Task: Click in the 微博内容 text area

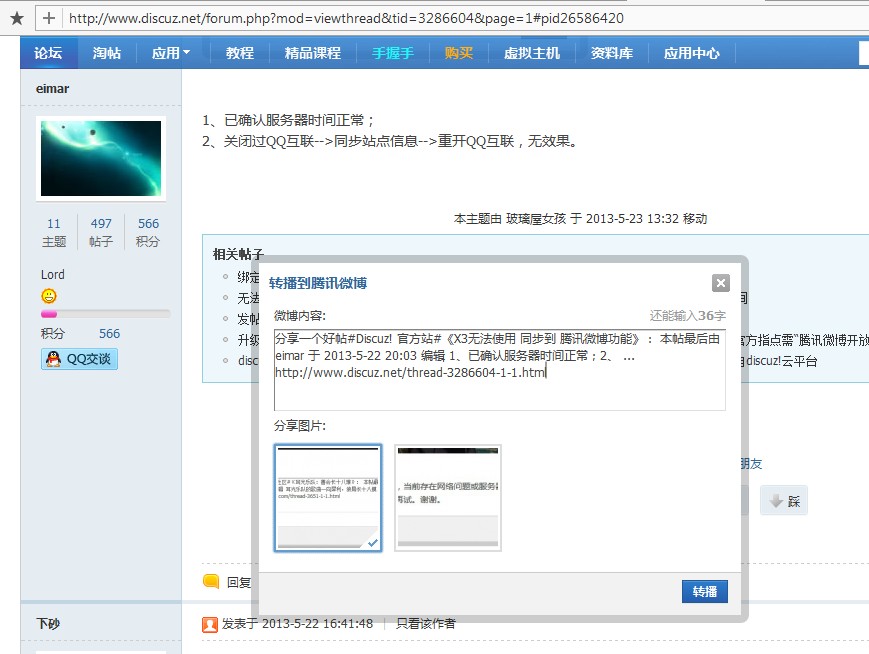Action: (500, 370)
